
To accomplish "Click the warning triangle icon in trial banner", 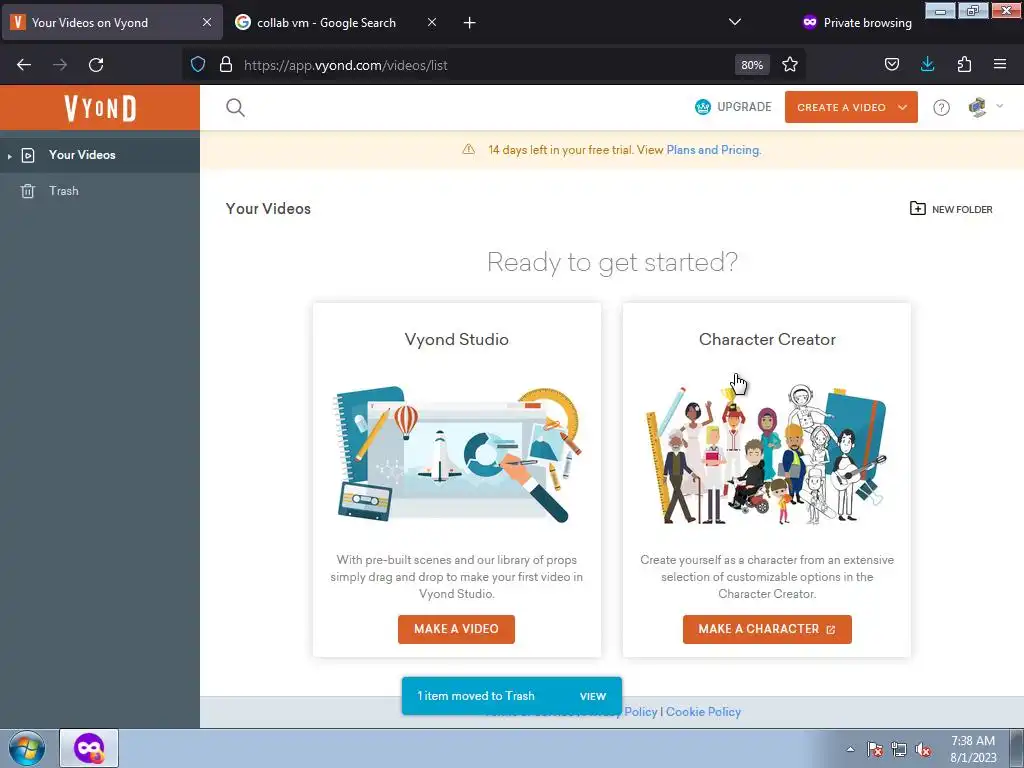I will [x=468, y=150].
